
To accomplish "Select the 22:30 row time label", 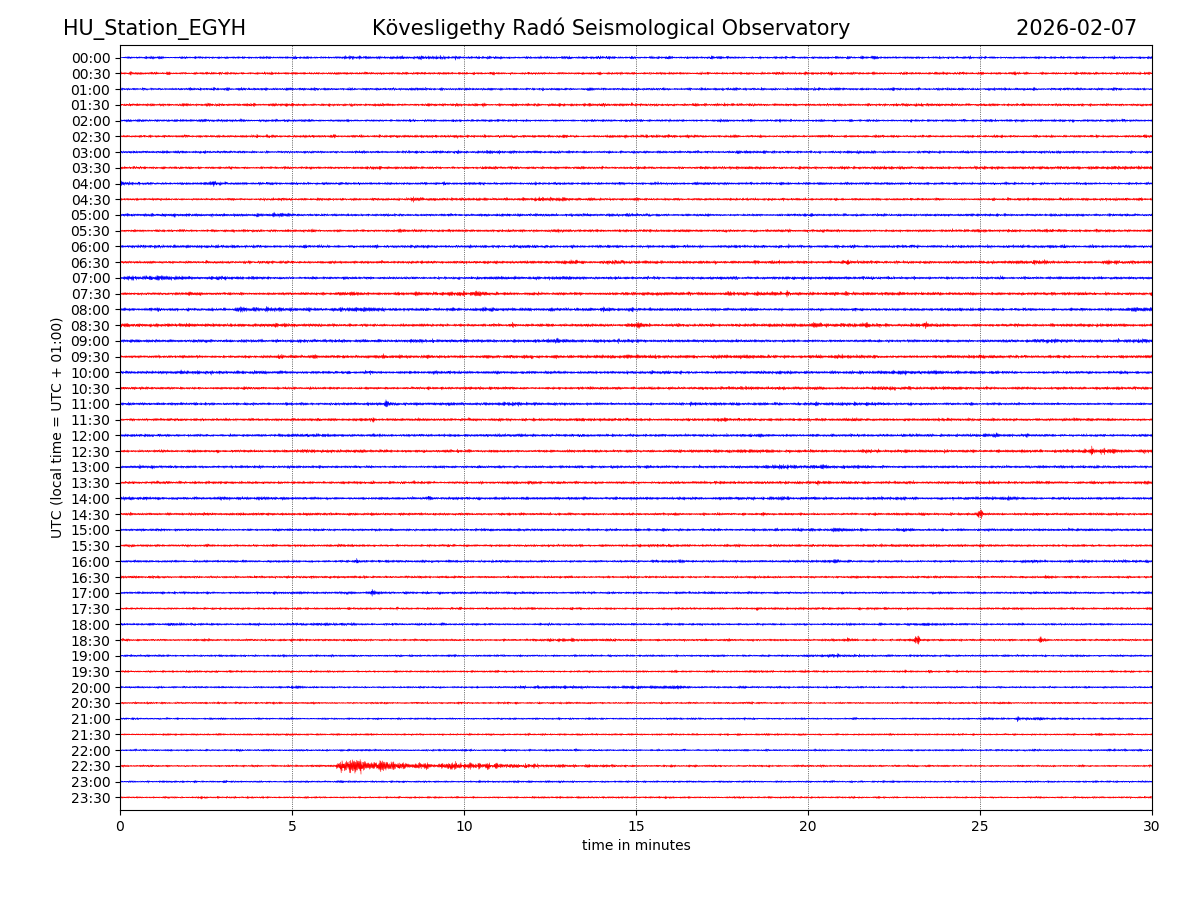I will tap(91, 766).
